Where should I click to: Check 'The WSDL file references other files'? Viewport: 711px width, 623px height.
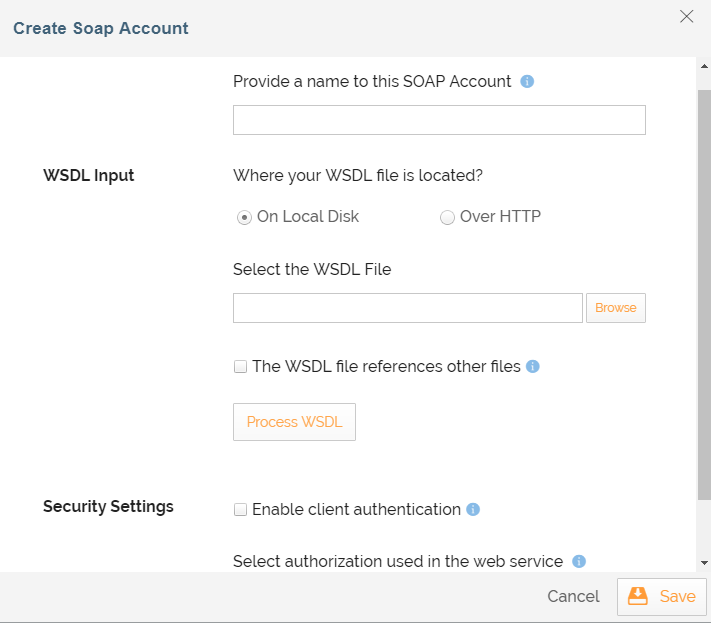click(240, 367)
